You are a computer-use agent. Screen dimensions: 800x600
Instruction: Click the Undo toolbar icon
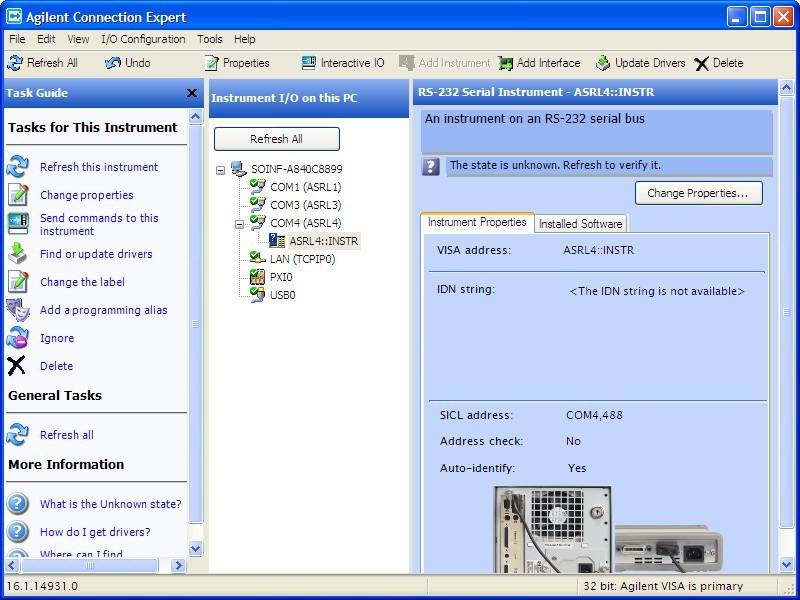(112, 63)
